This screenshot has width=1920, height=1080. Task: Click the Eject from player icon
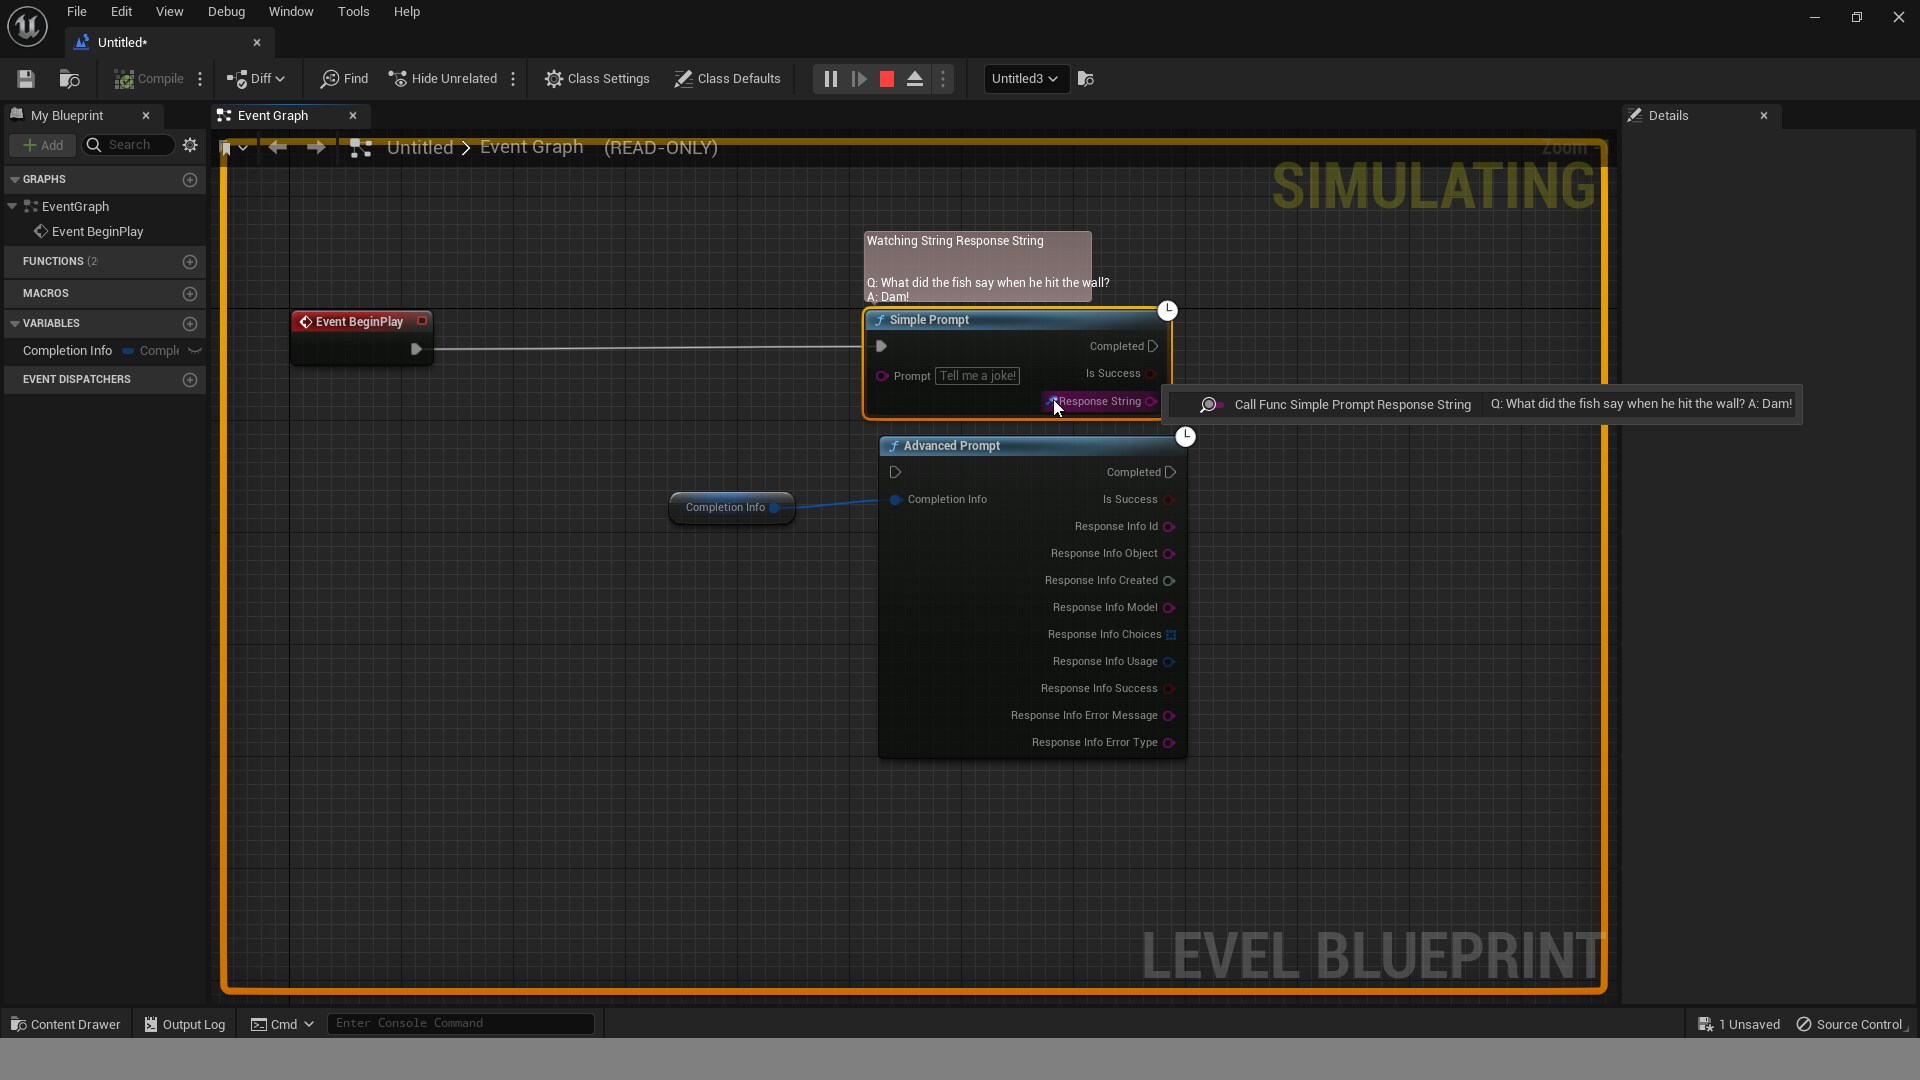point(915,79)
